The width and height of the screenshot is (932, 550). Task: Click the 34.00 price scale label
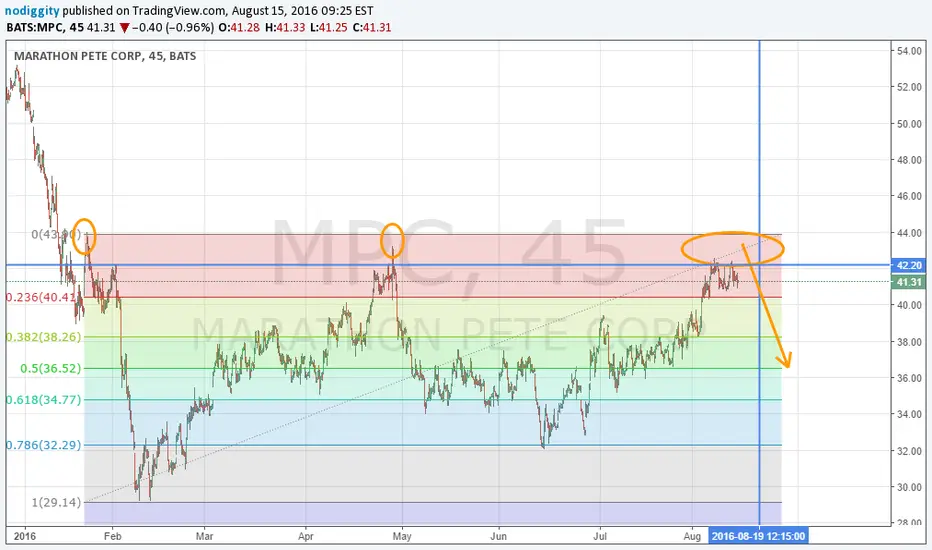909,414
